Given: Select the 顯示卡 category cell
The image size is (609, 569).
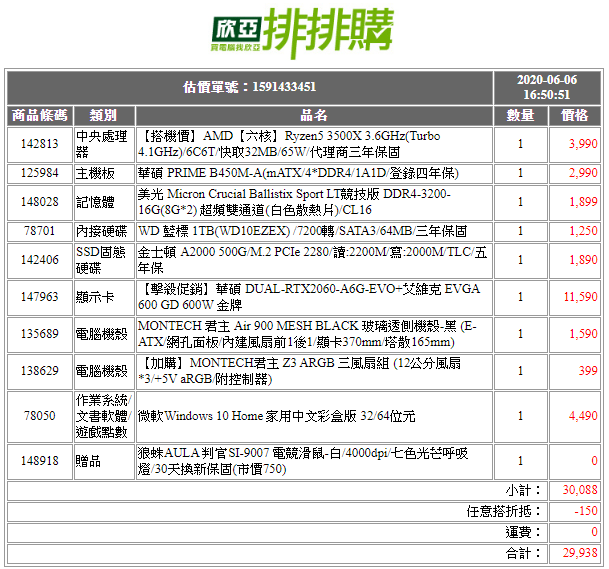Looking at the screenshot, I should (x=104, y=298).
